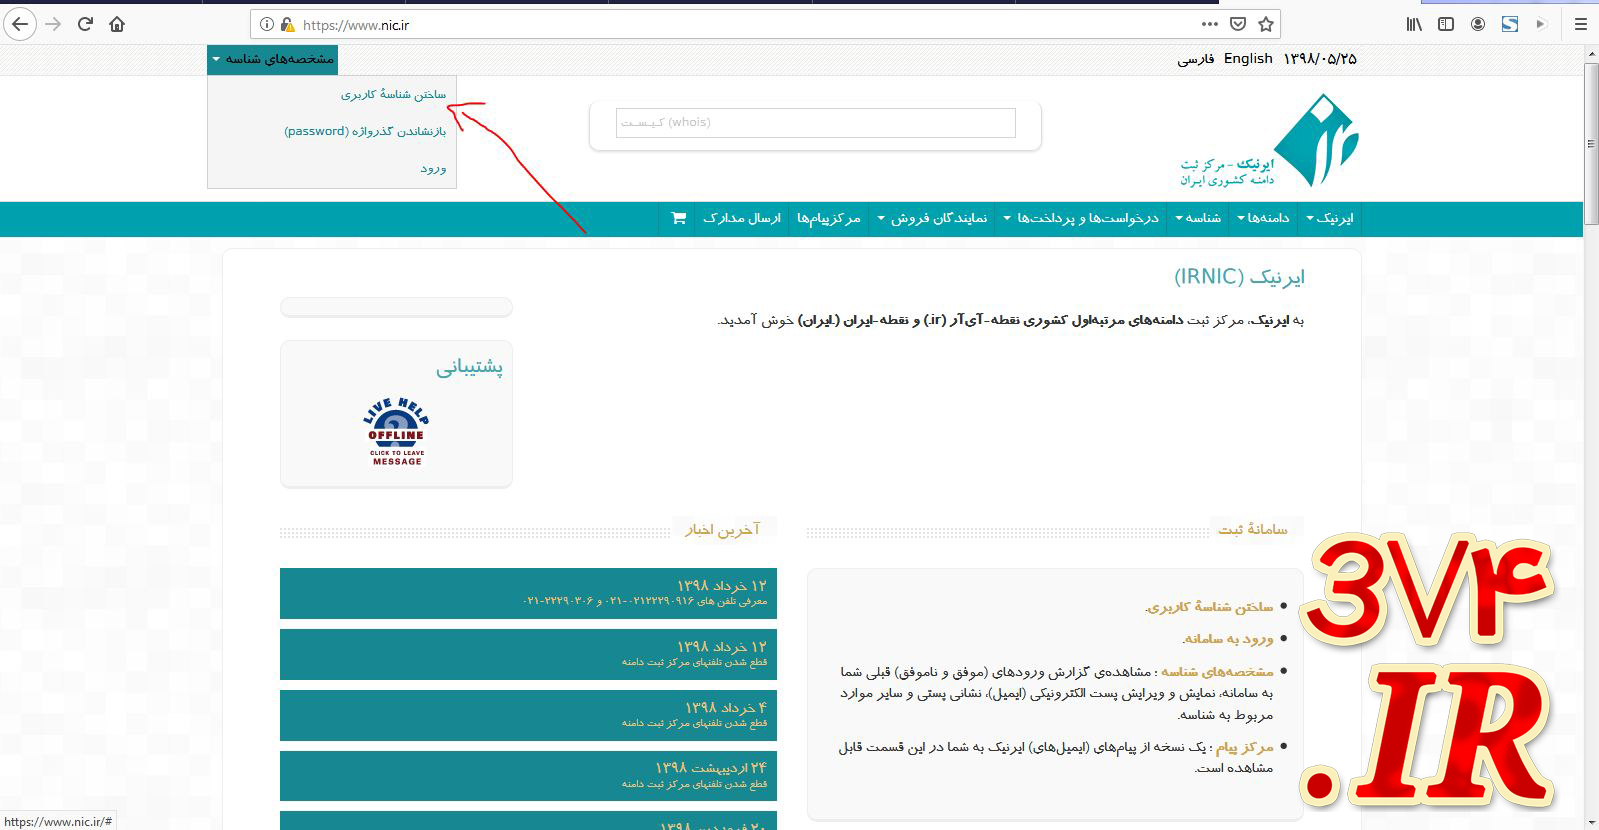The image size is (1599, 830).
Task: Open the Firefox account icon
Action: click(1478, 24)
